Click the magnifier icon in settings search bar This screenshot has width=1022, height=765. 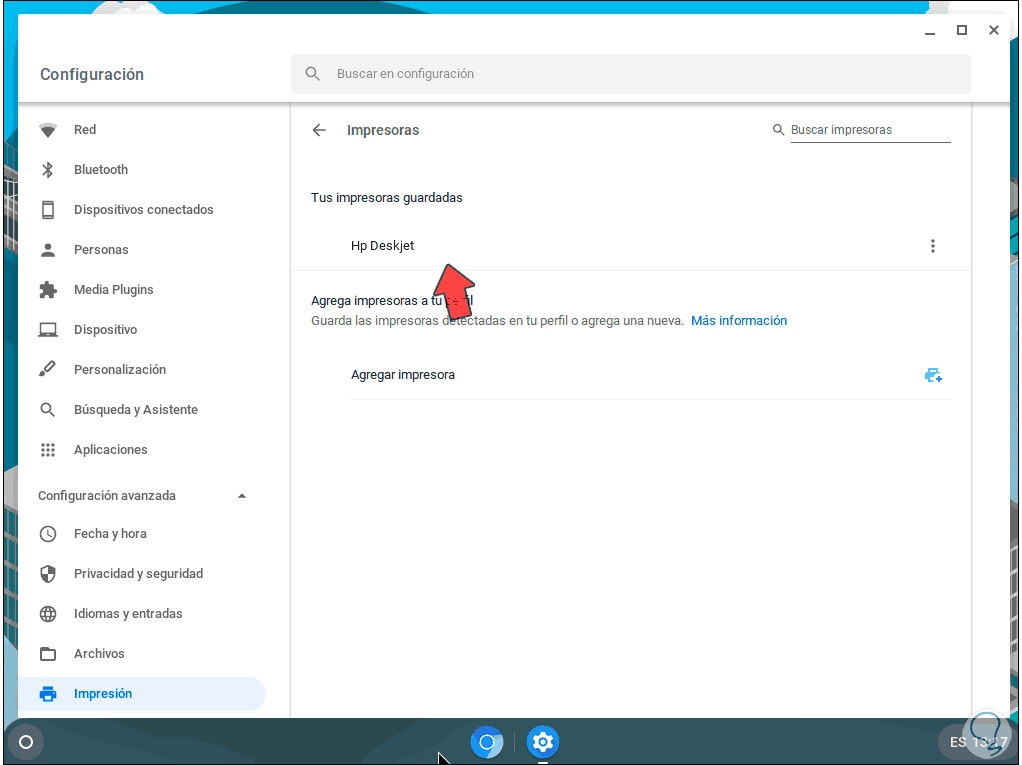tap(312, 74)
